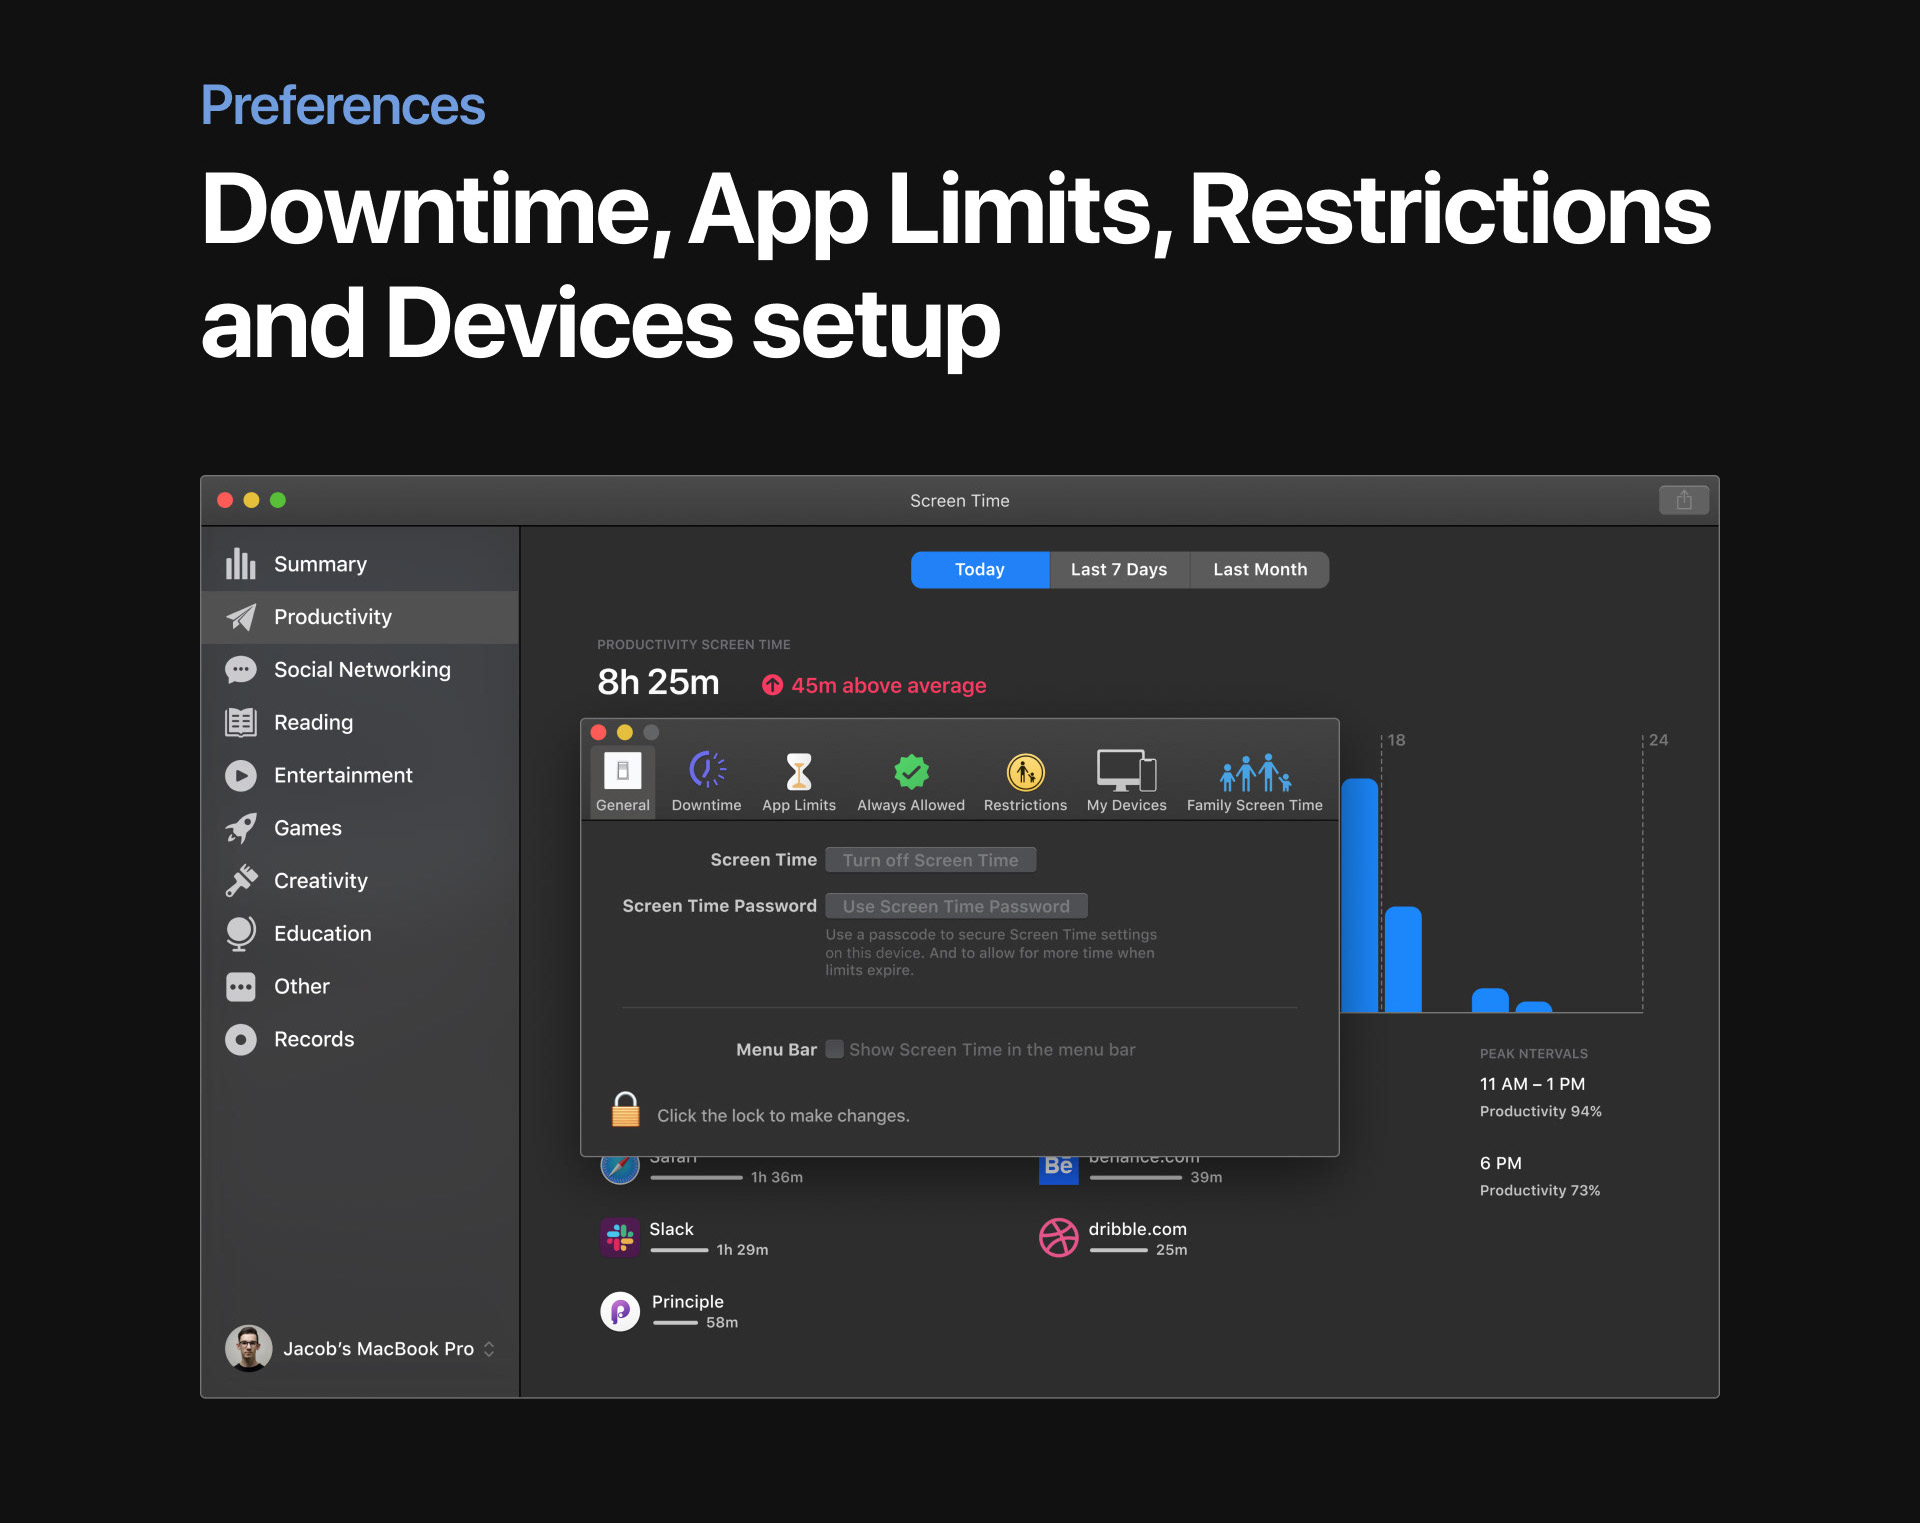Click the share icon in title bar

(x=1683, y=500)
